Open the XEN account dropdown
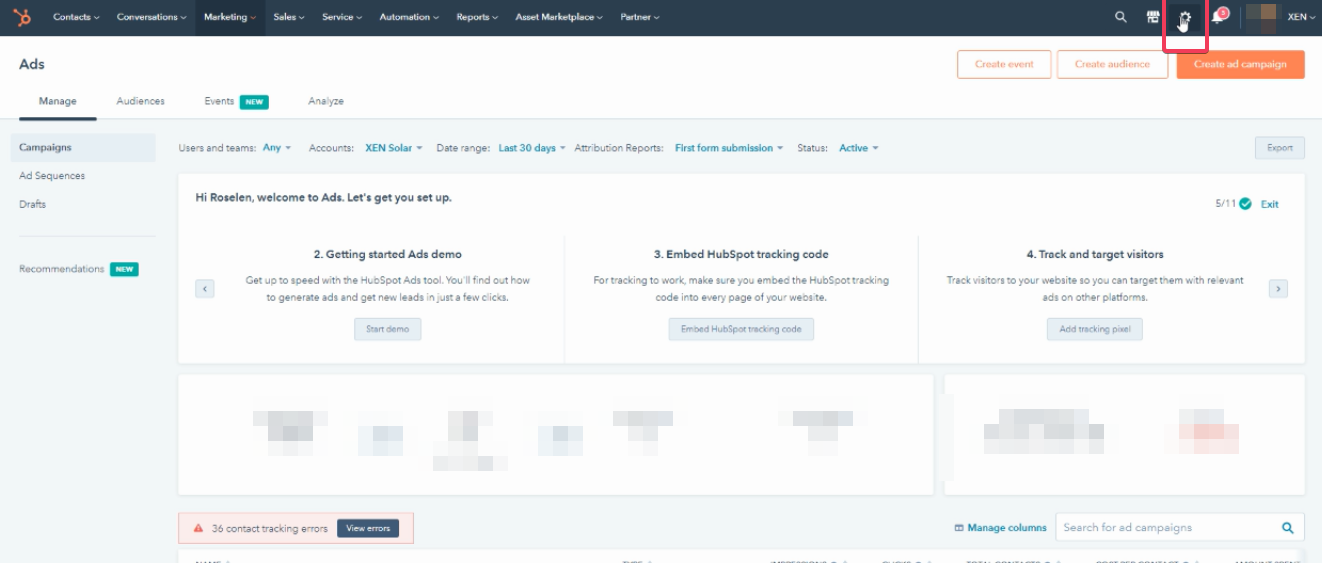1322x563 pixels. click(1301, 17)
